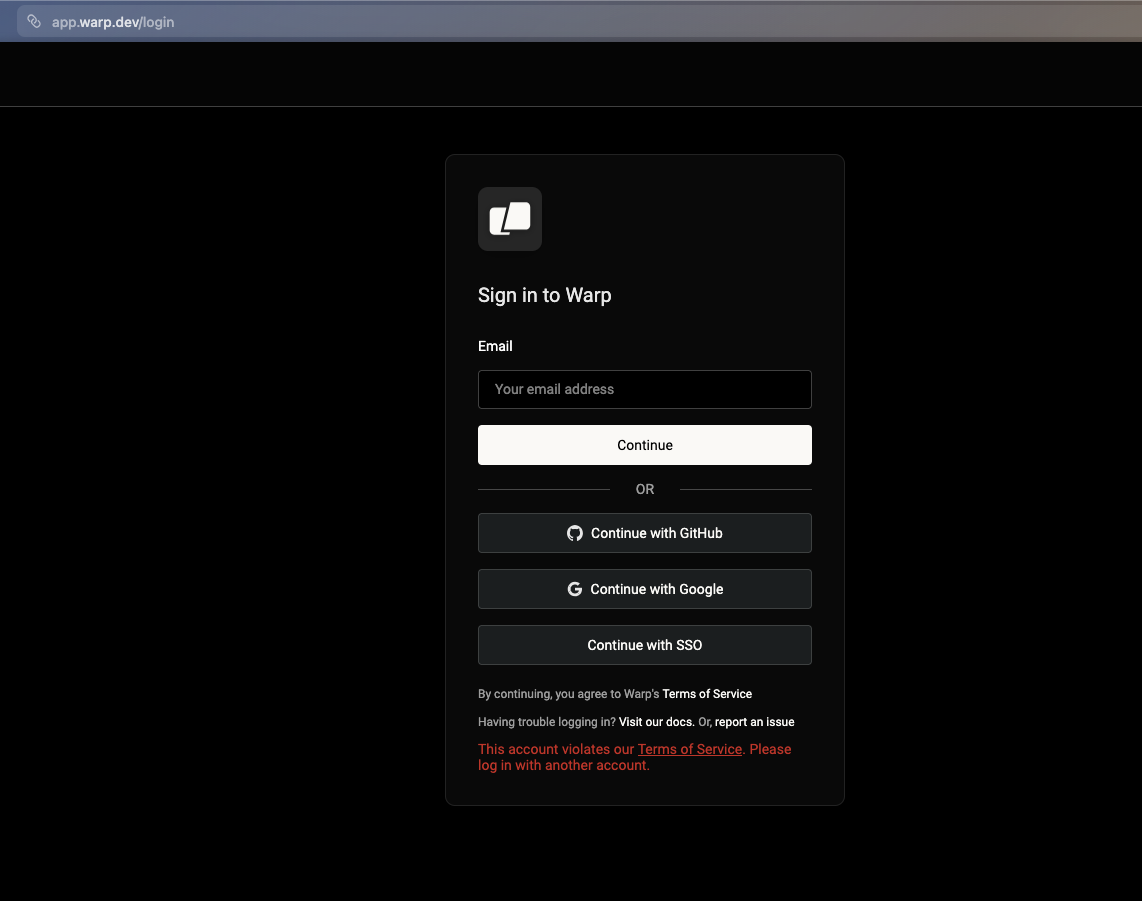1142x901 pixels.
Task: Open the red Terms of Service link
Action: 690,749
